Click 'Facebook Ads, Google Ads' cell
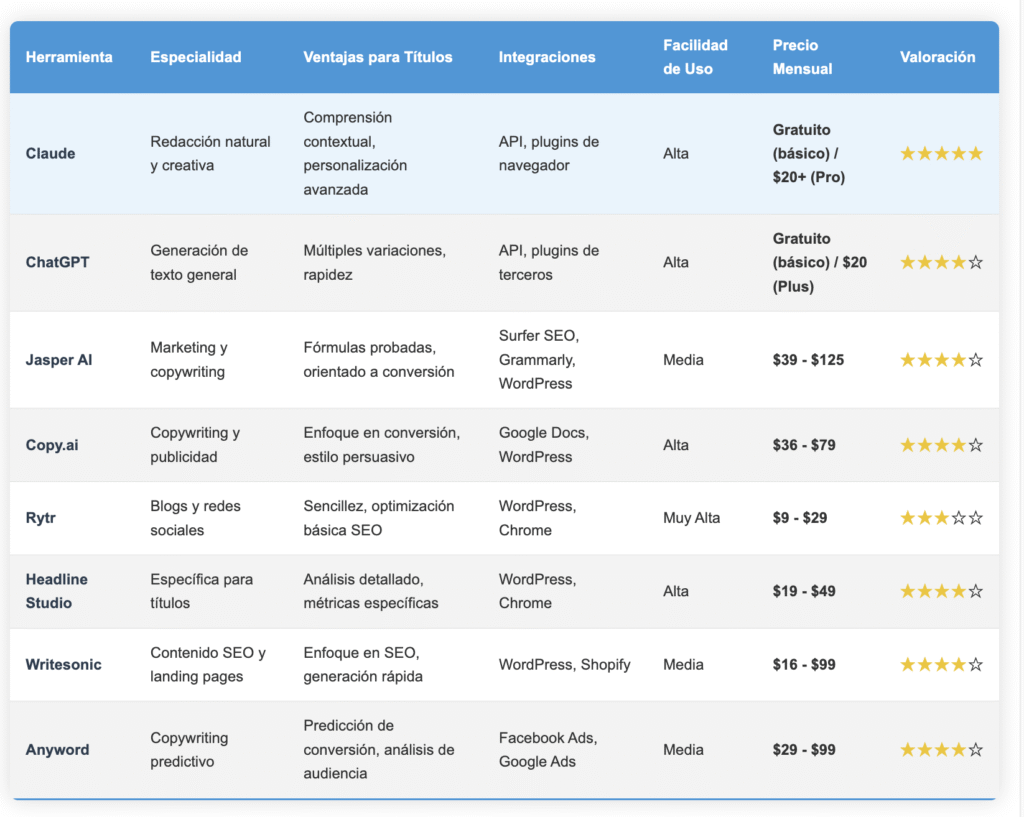This screenshot has height=817, width=1024. (548, 750)
